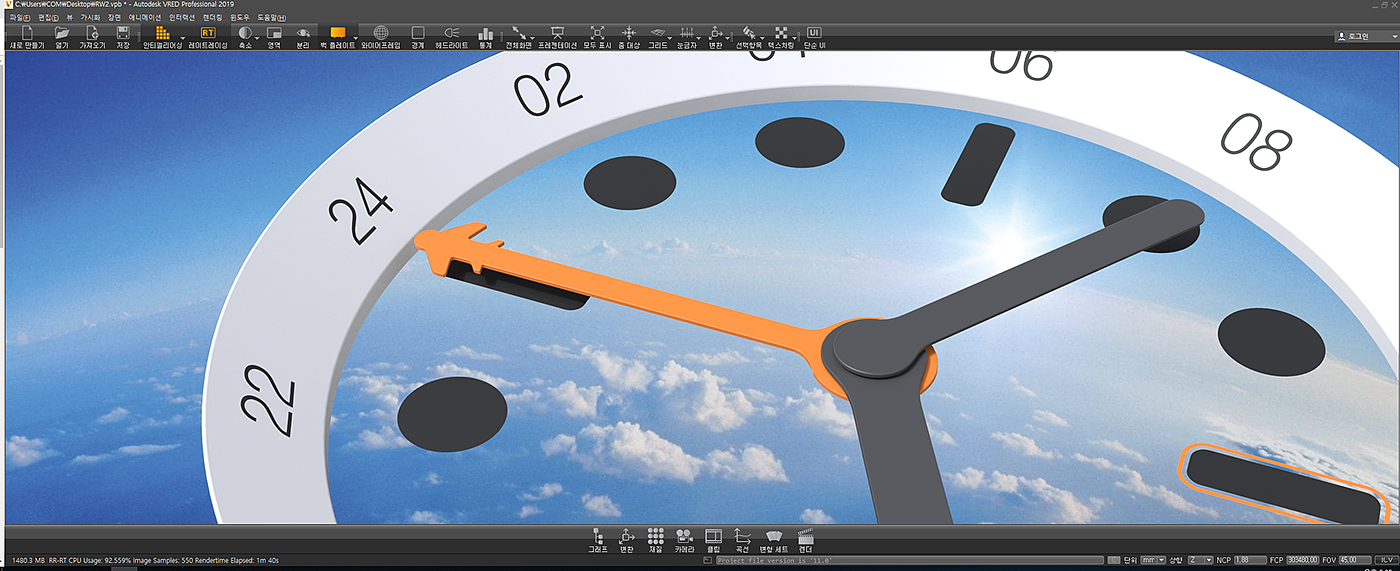Image resolution: width=1400 pixels, height=571 pixels.
Task: Click the texturing (텍스처링) checker icon
Action: 780,33
